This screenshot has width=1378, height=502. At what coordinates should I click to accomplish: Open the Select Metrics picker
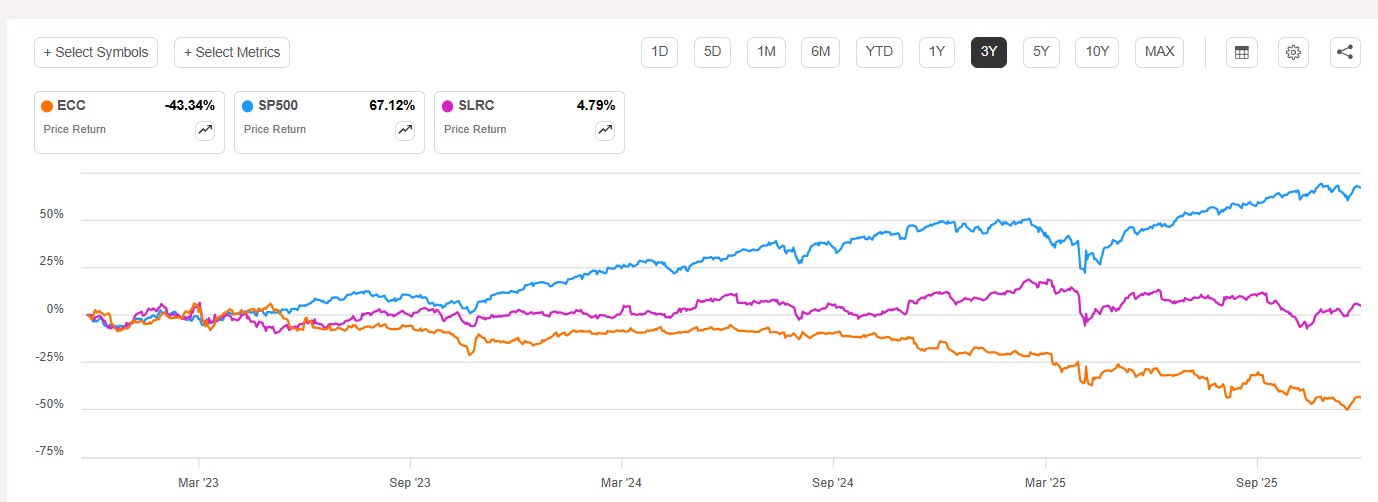[x=232, y=53]
